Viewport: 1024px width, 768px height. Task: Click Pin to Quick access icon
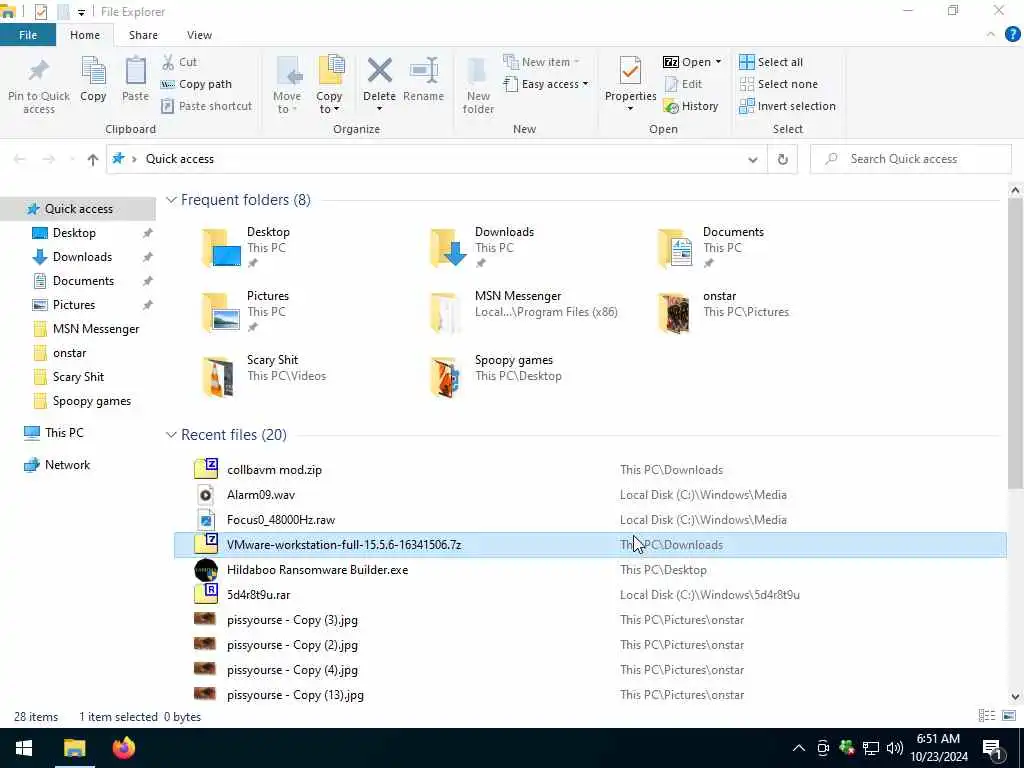[39, 71]
